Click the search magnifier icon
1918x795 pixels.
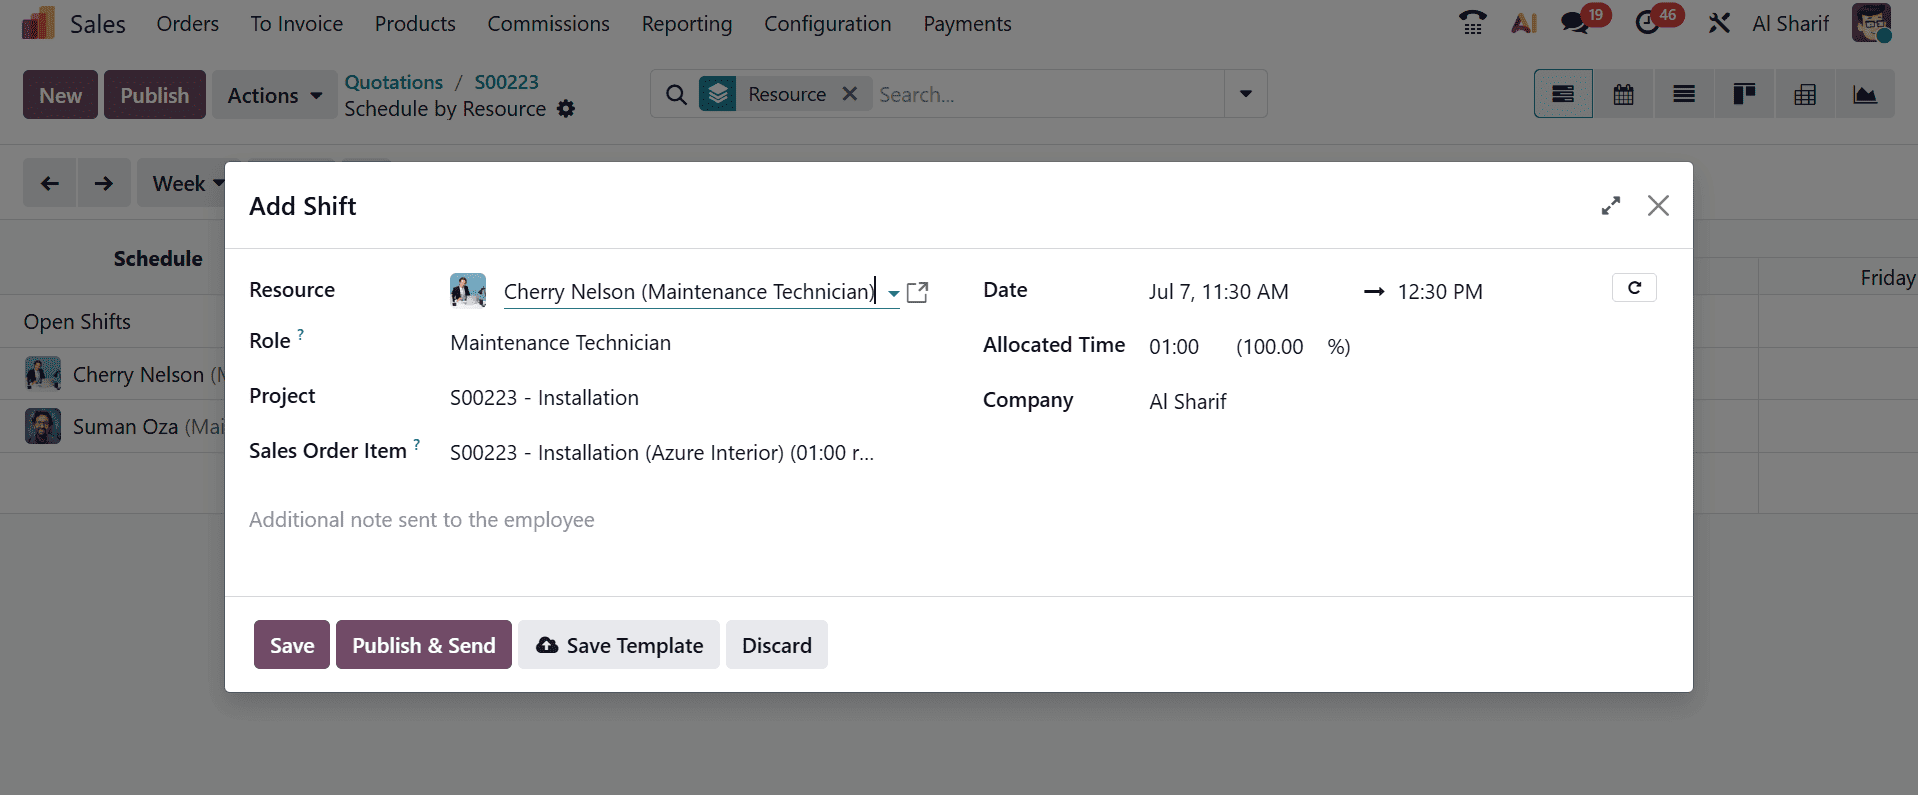[676, 94]
